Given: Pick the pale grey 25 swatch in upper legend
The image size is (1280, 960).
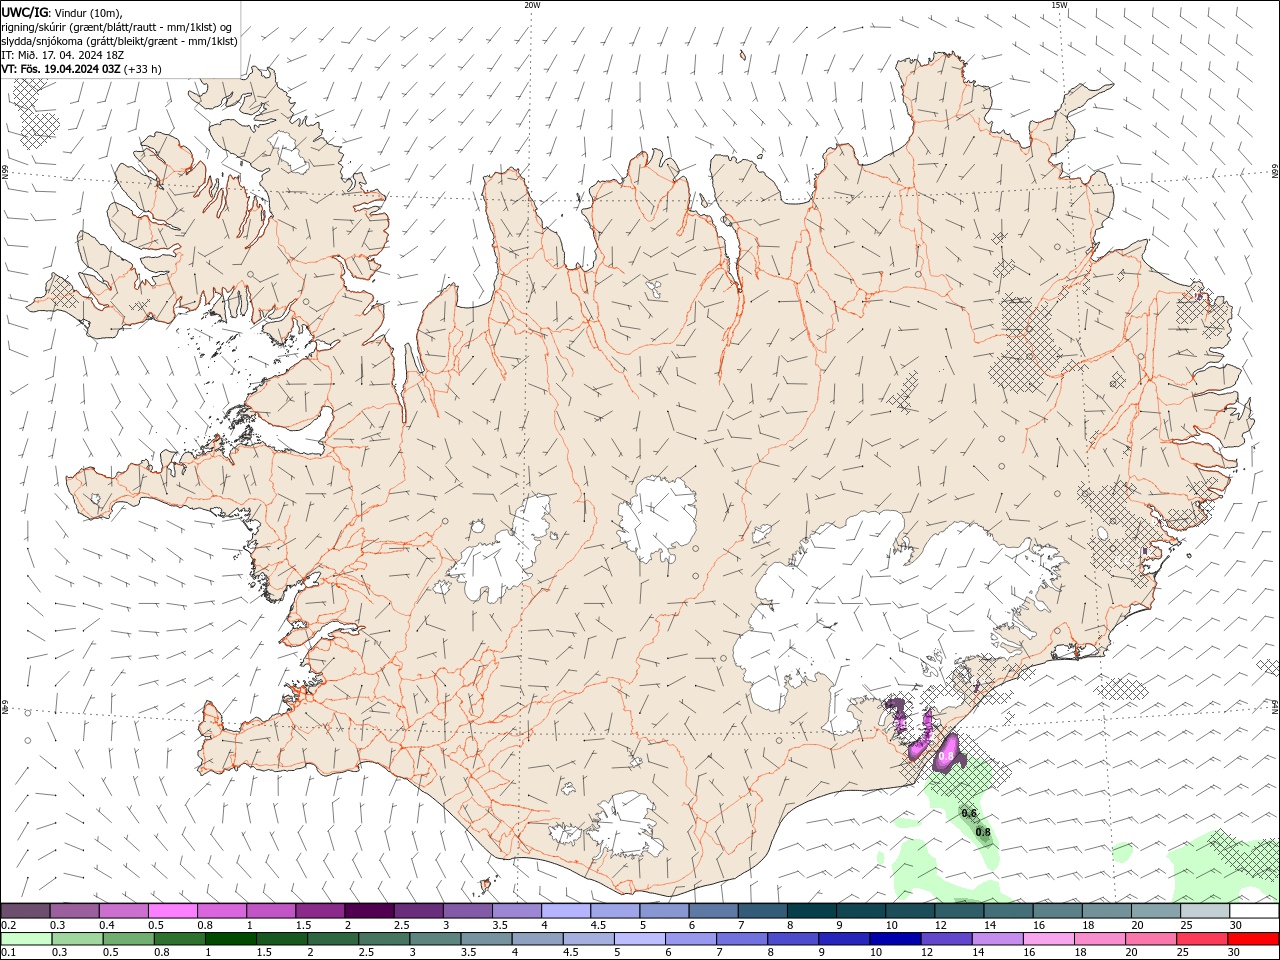Looking at the screenshot, I should [1205, 911].
